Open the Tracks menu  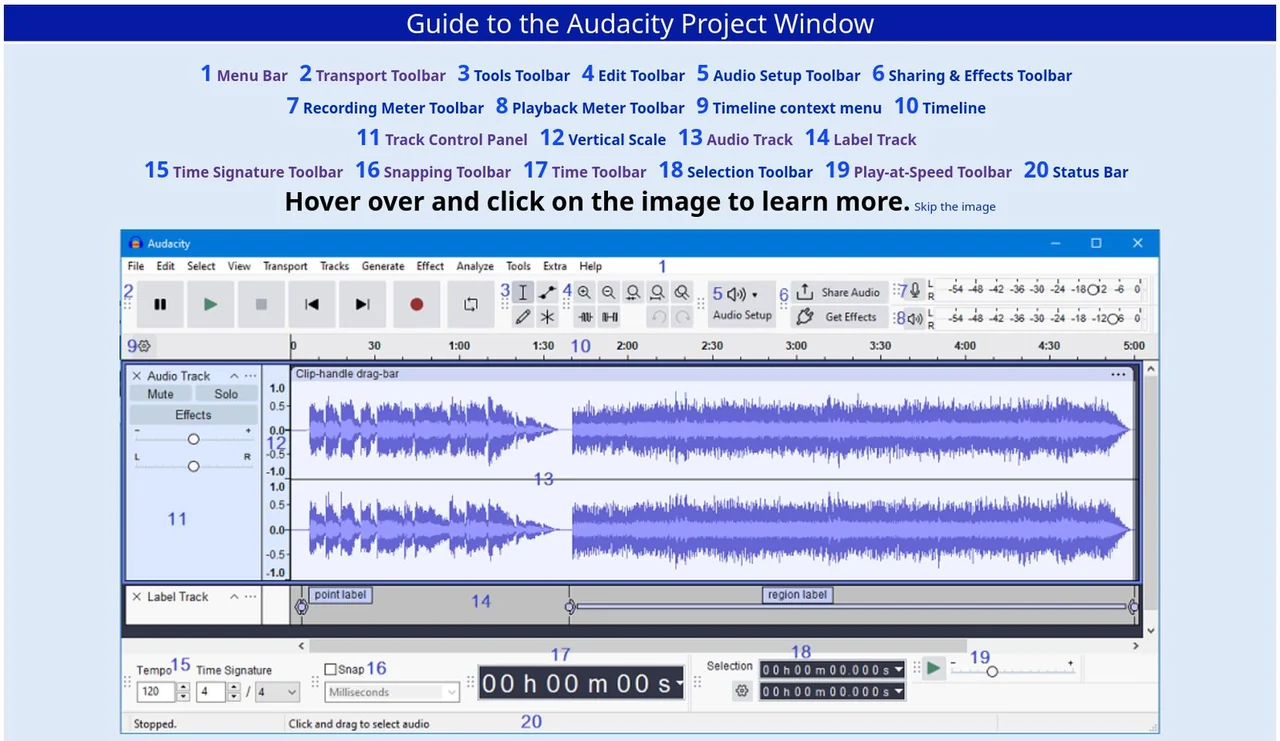334,266
